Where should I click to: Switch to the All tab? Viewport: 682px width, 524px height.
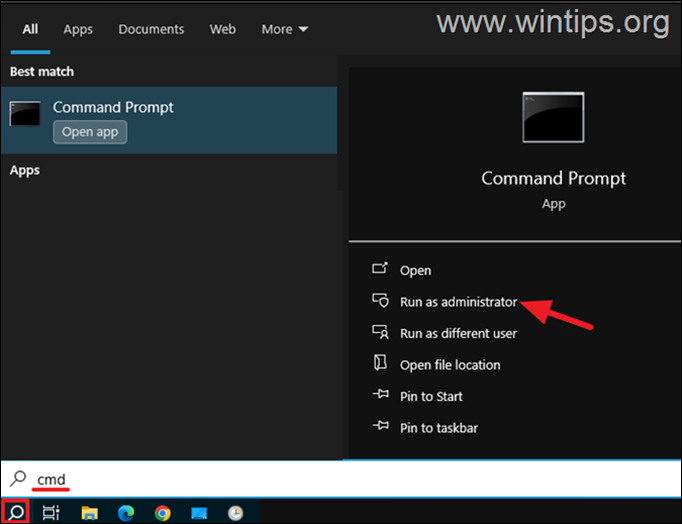pyautogui.click(x=30, y=29)
